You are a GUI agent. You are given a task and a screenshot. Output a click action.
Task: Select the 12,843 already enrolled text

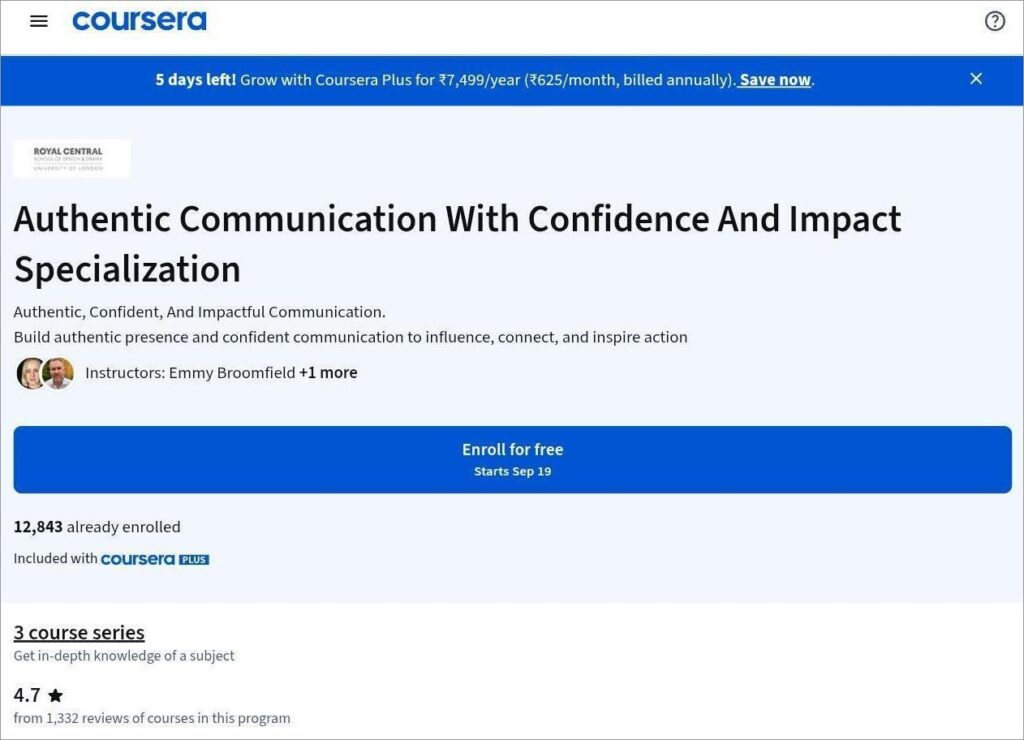[x=97, y=527]
